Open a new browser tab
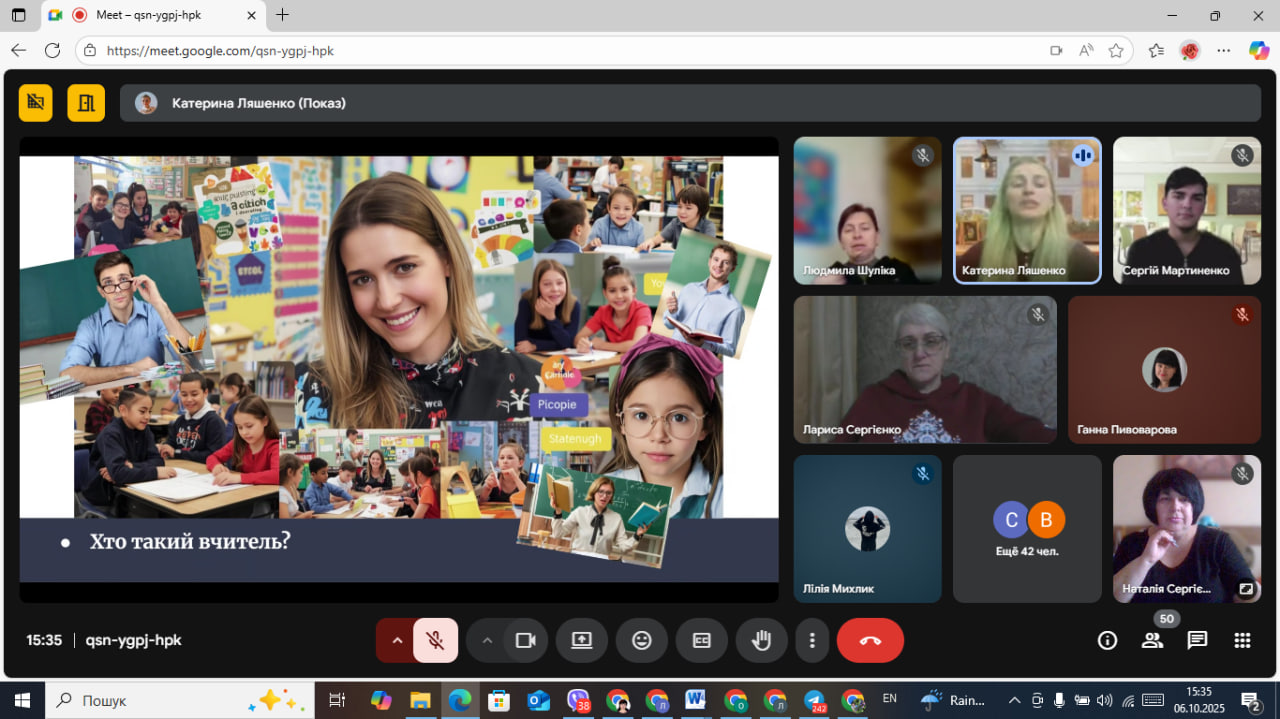This screenshot has width=1280, height=719. click(282, 15)
